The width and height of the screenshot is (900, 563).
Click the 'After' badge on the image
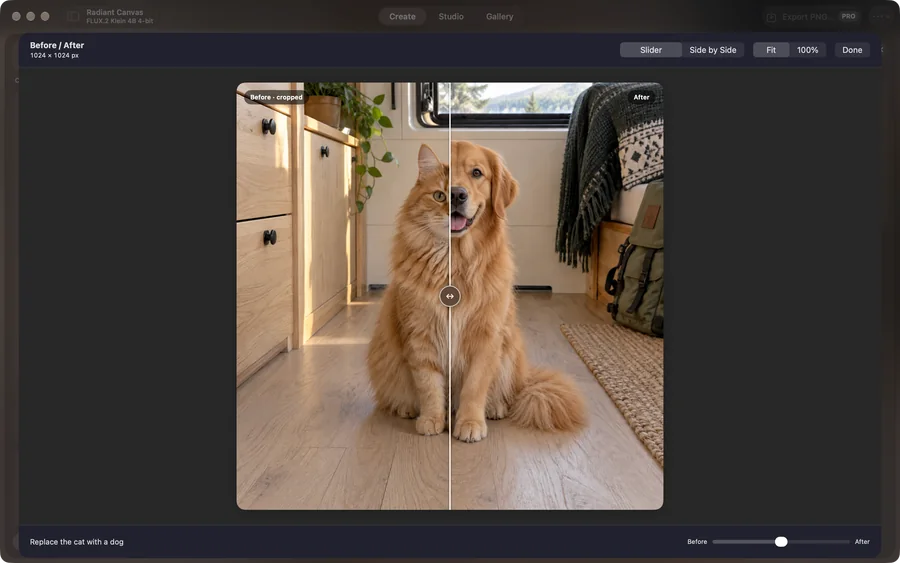click(x=641, y=98)
